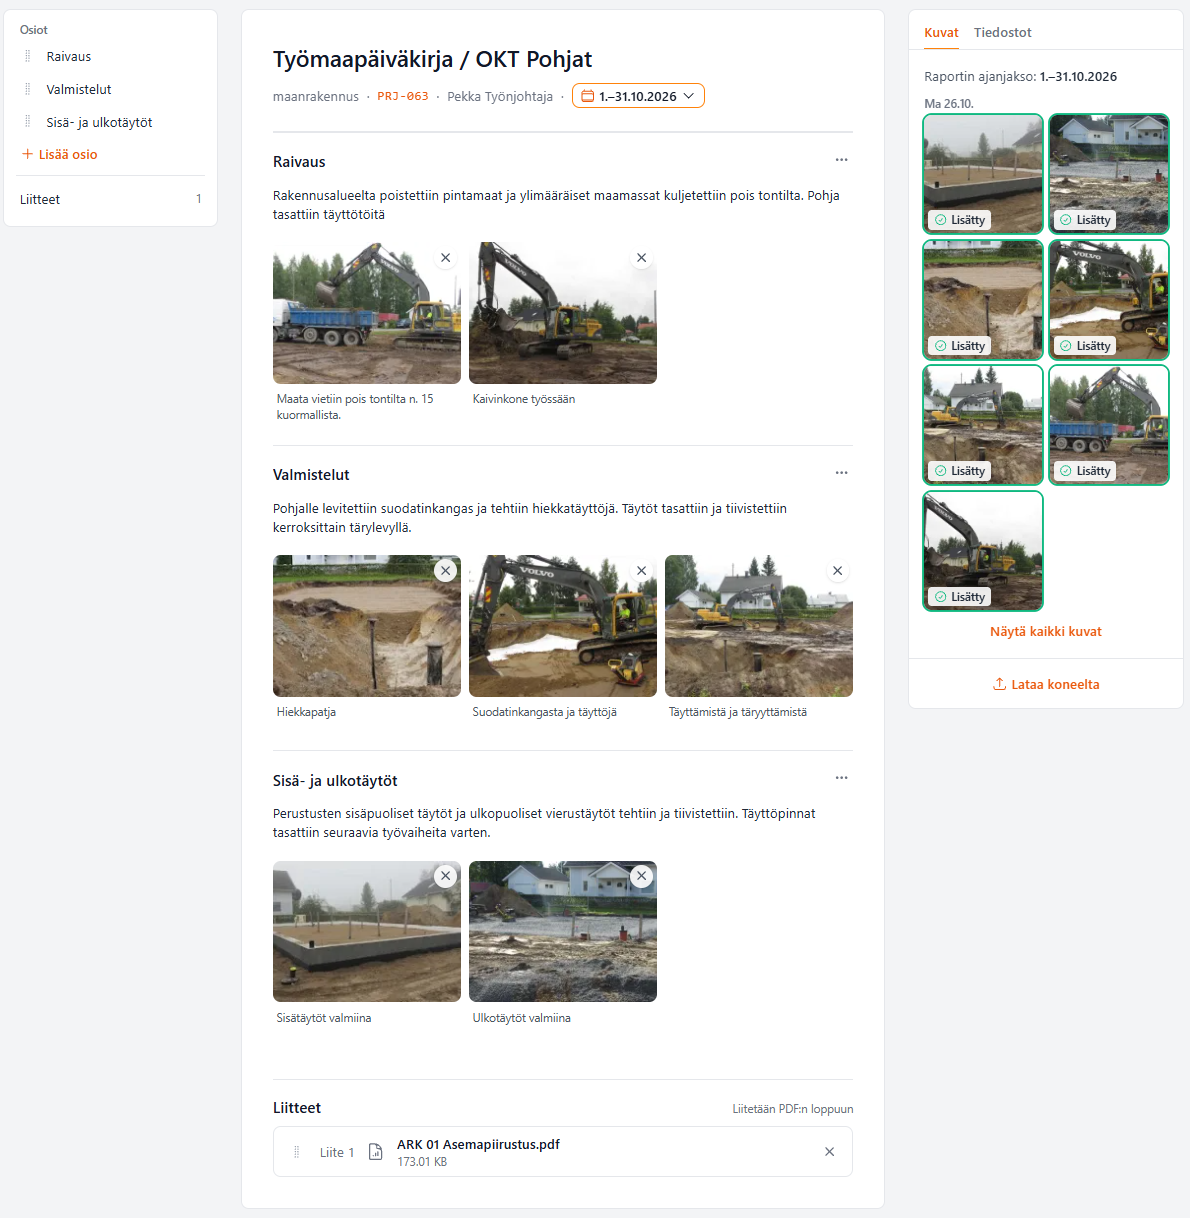Image resolution: width=1190 pixels, height=1218 pixels.
Task: Edit the description 'Perustusten sisäpuoliset täytöt...'
Action: (x=544, y=823)
